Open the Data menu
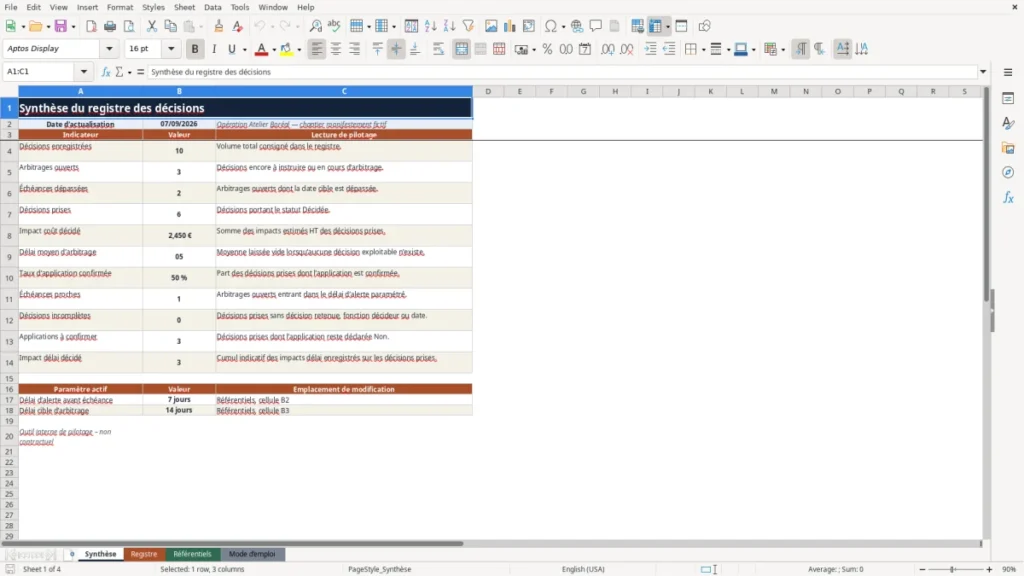This screenshot has width=1024, height=576. click(x=212, y=7)
